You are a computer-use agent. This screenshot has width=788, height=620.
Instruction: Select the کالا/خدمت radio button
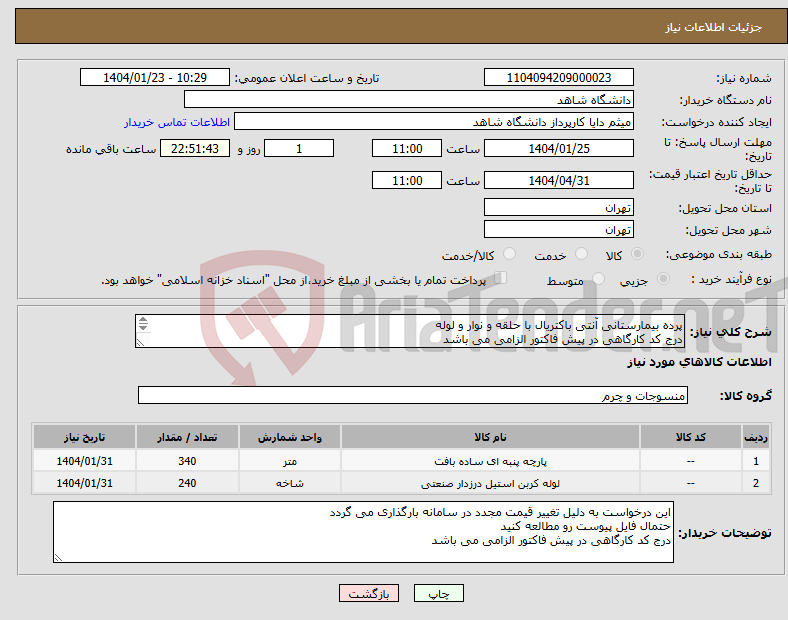(510, 254)
